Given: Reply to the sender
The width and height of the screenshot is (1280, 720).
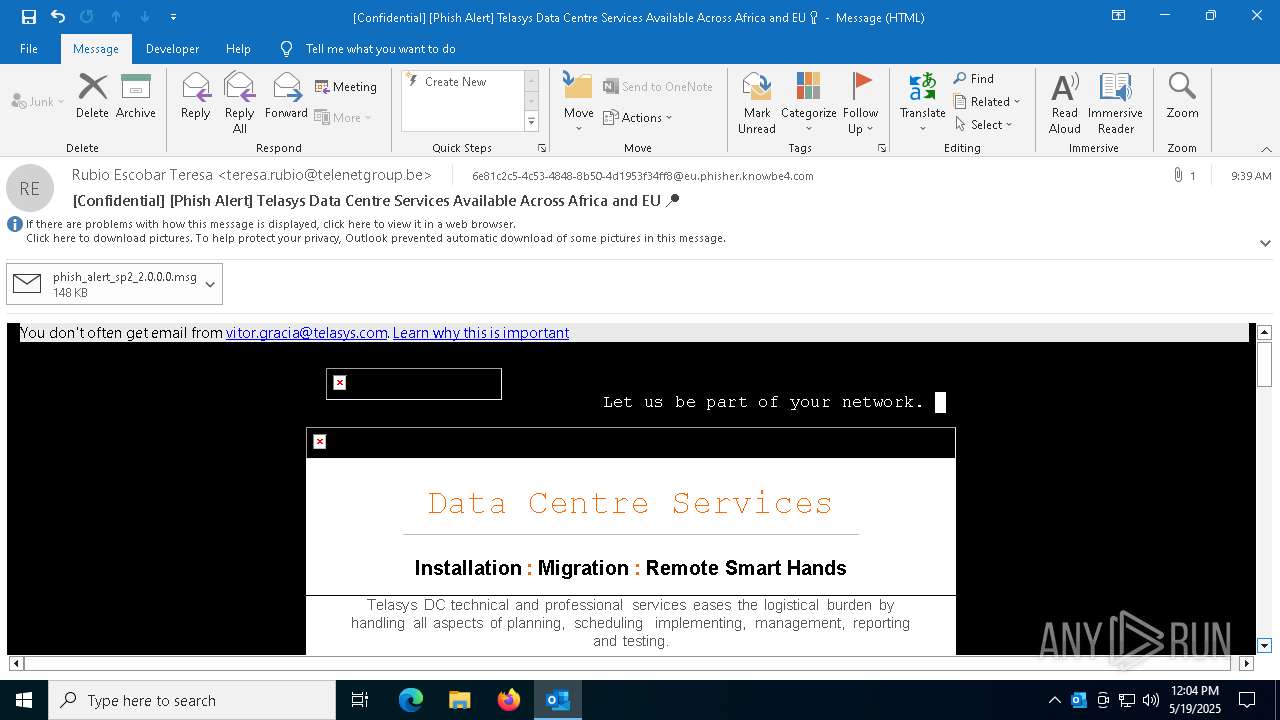Looking at the screenshot, I should point(195,96).
